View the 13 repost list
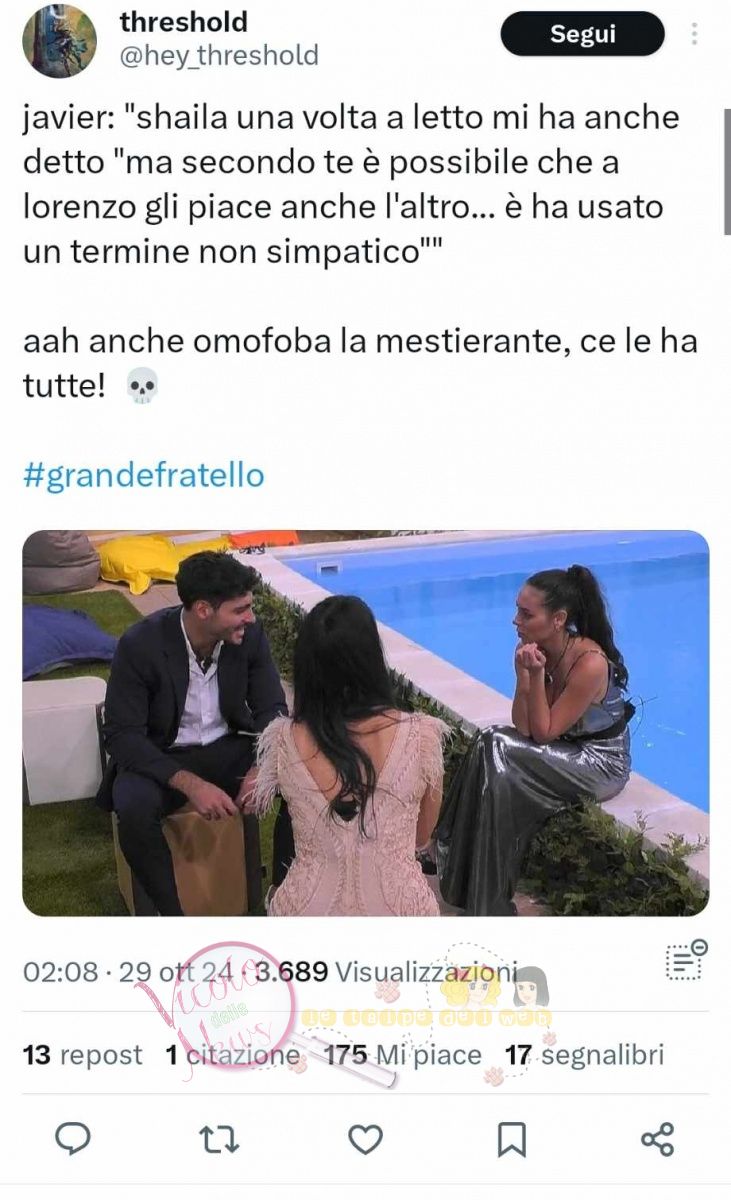Viewport: 731px width, 1200px height. [83, 1055]
